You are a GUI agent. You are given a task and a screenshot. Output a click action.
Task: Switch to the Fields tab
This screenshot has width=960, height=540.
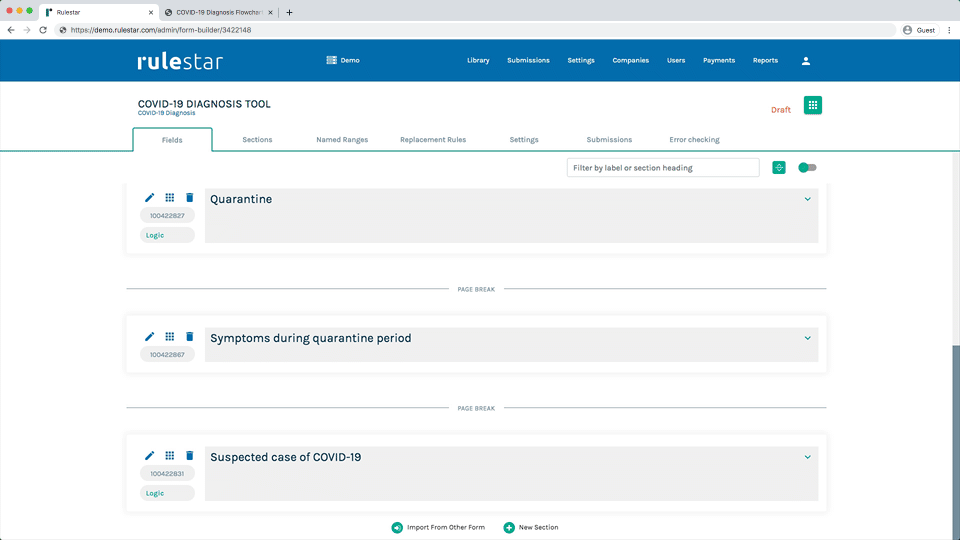click(x=172, y=140)
